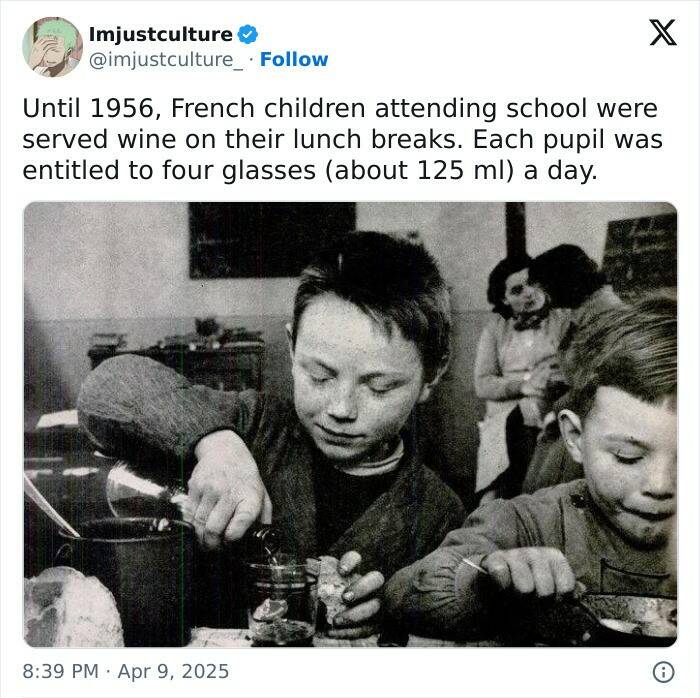Click the dark metal pot in the photo
The width and height of the screenshot is (700, 698).
[129, 580]
